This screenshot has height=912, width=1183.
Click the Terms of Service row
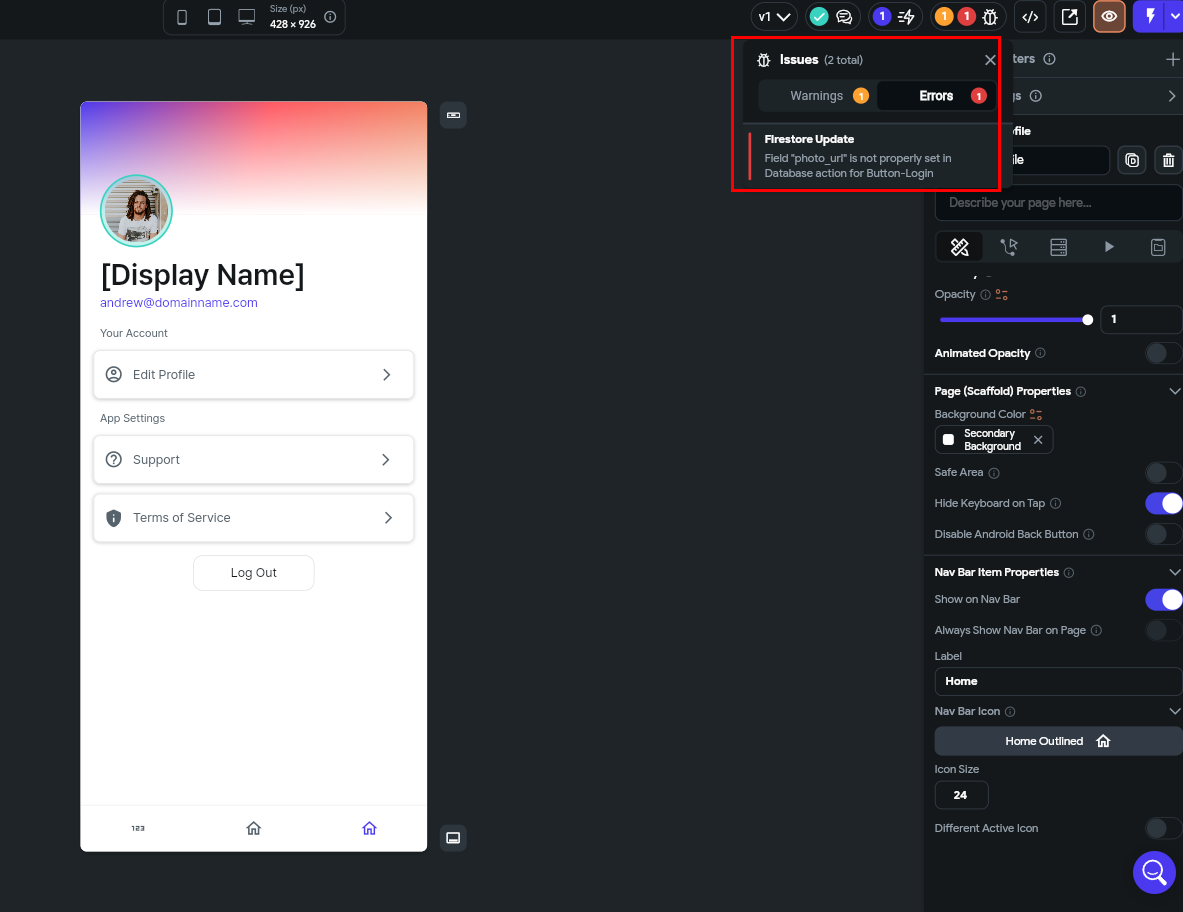[x=254, y=517]
